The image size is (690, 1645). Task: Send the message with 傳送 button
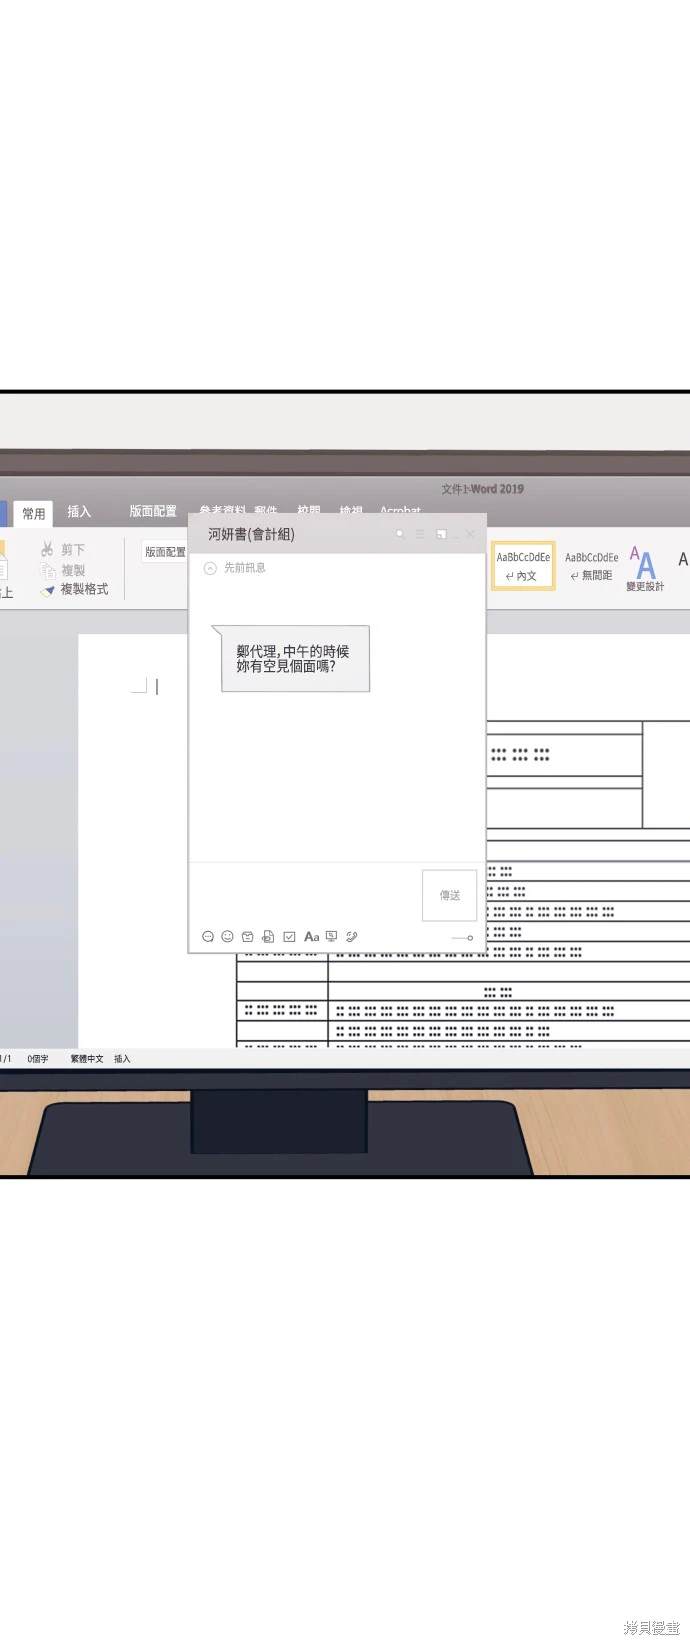pyautogui.click(x=450, y=895)
